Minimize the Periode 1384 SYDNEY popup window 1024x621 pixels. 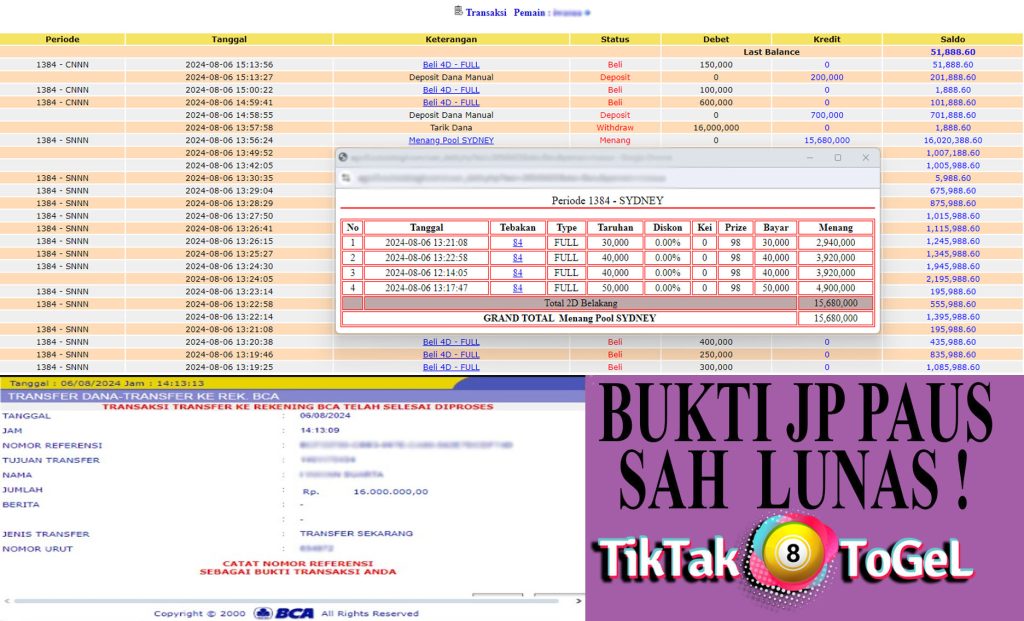810,157
